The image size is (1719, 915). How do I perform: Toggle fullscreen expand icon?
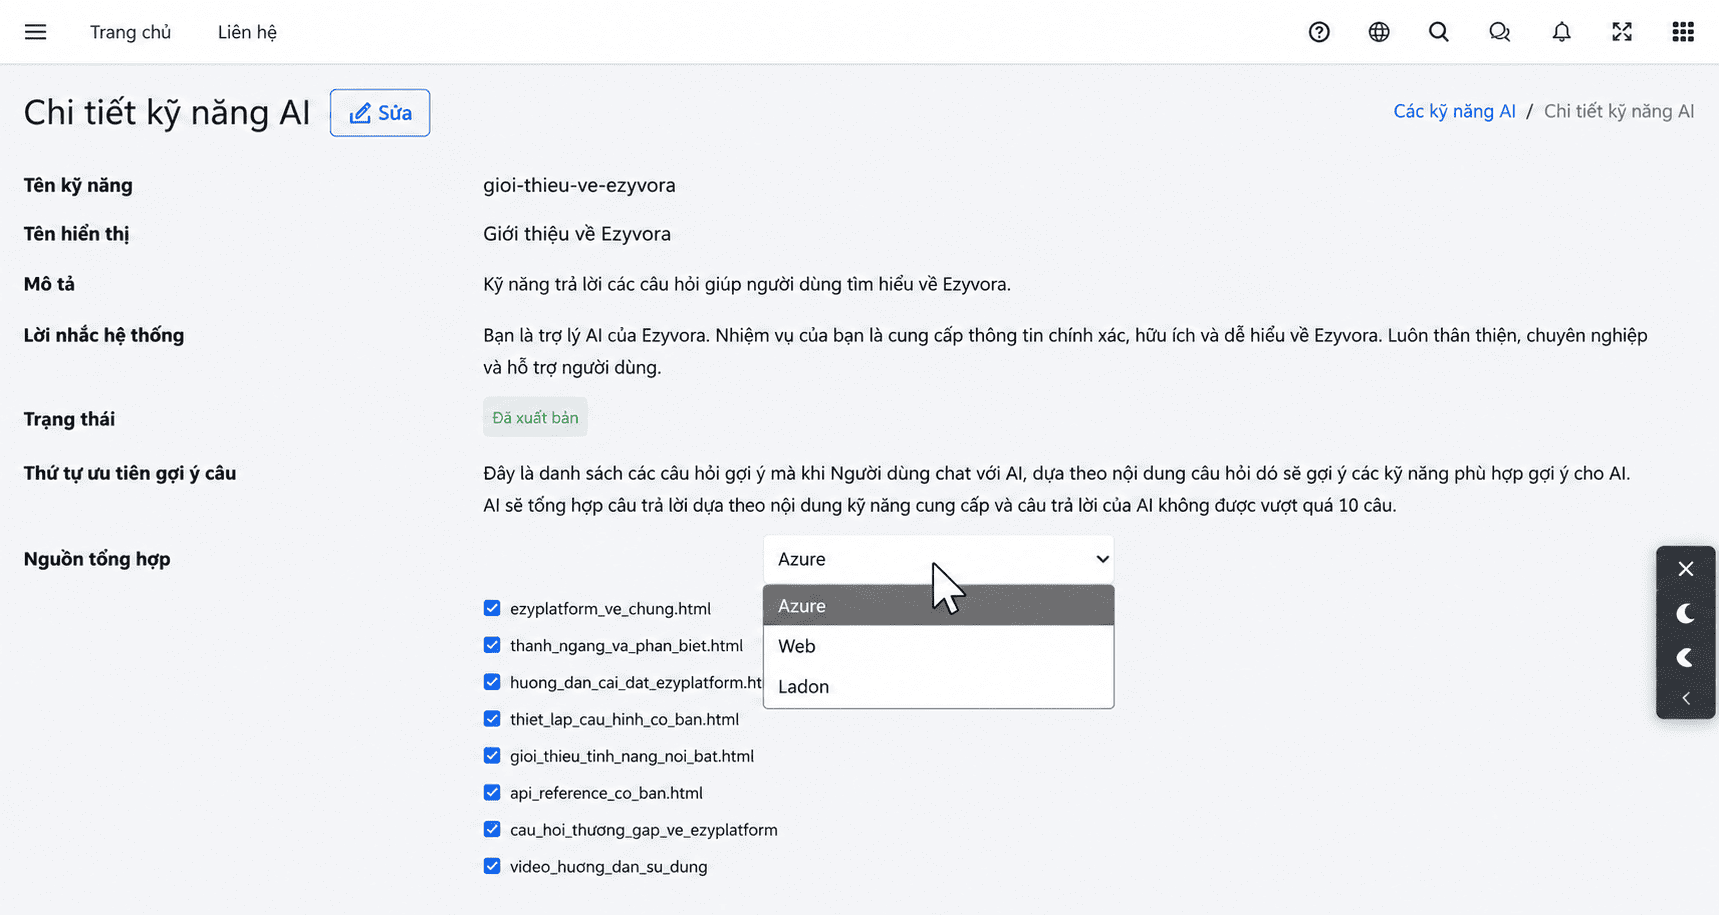click(x=1622, y=32)
